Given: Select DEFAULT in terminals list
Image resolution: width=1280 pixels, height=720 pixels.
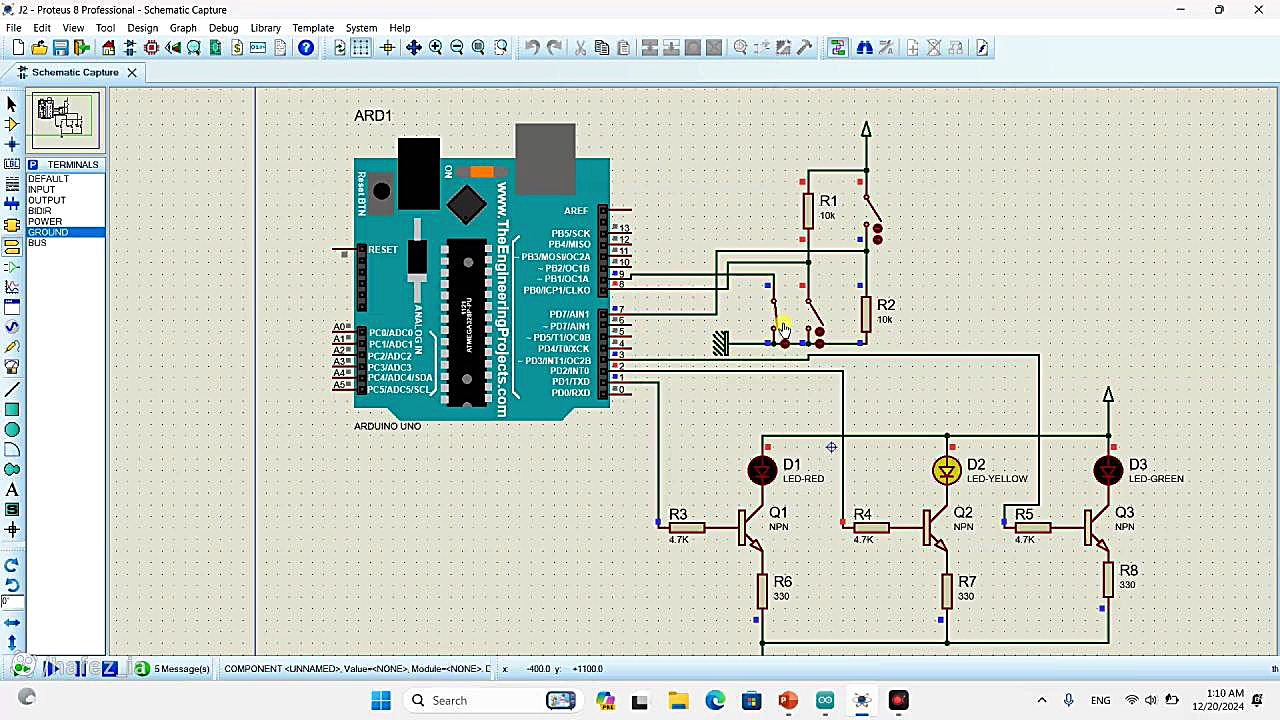Looking at the screenshot, I should click(x=48, y=179).
